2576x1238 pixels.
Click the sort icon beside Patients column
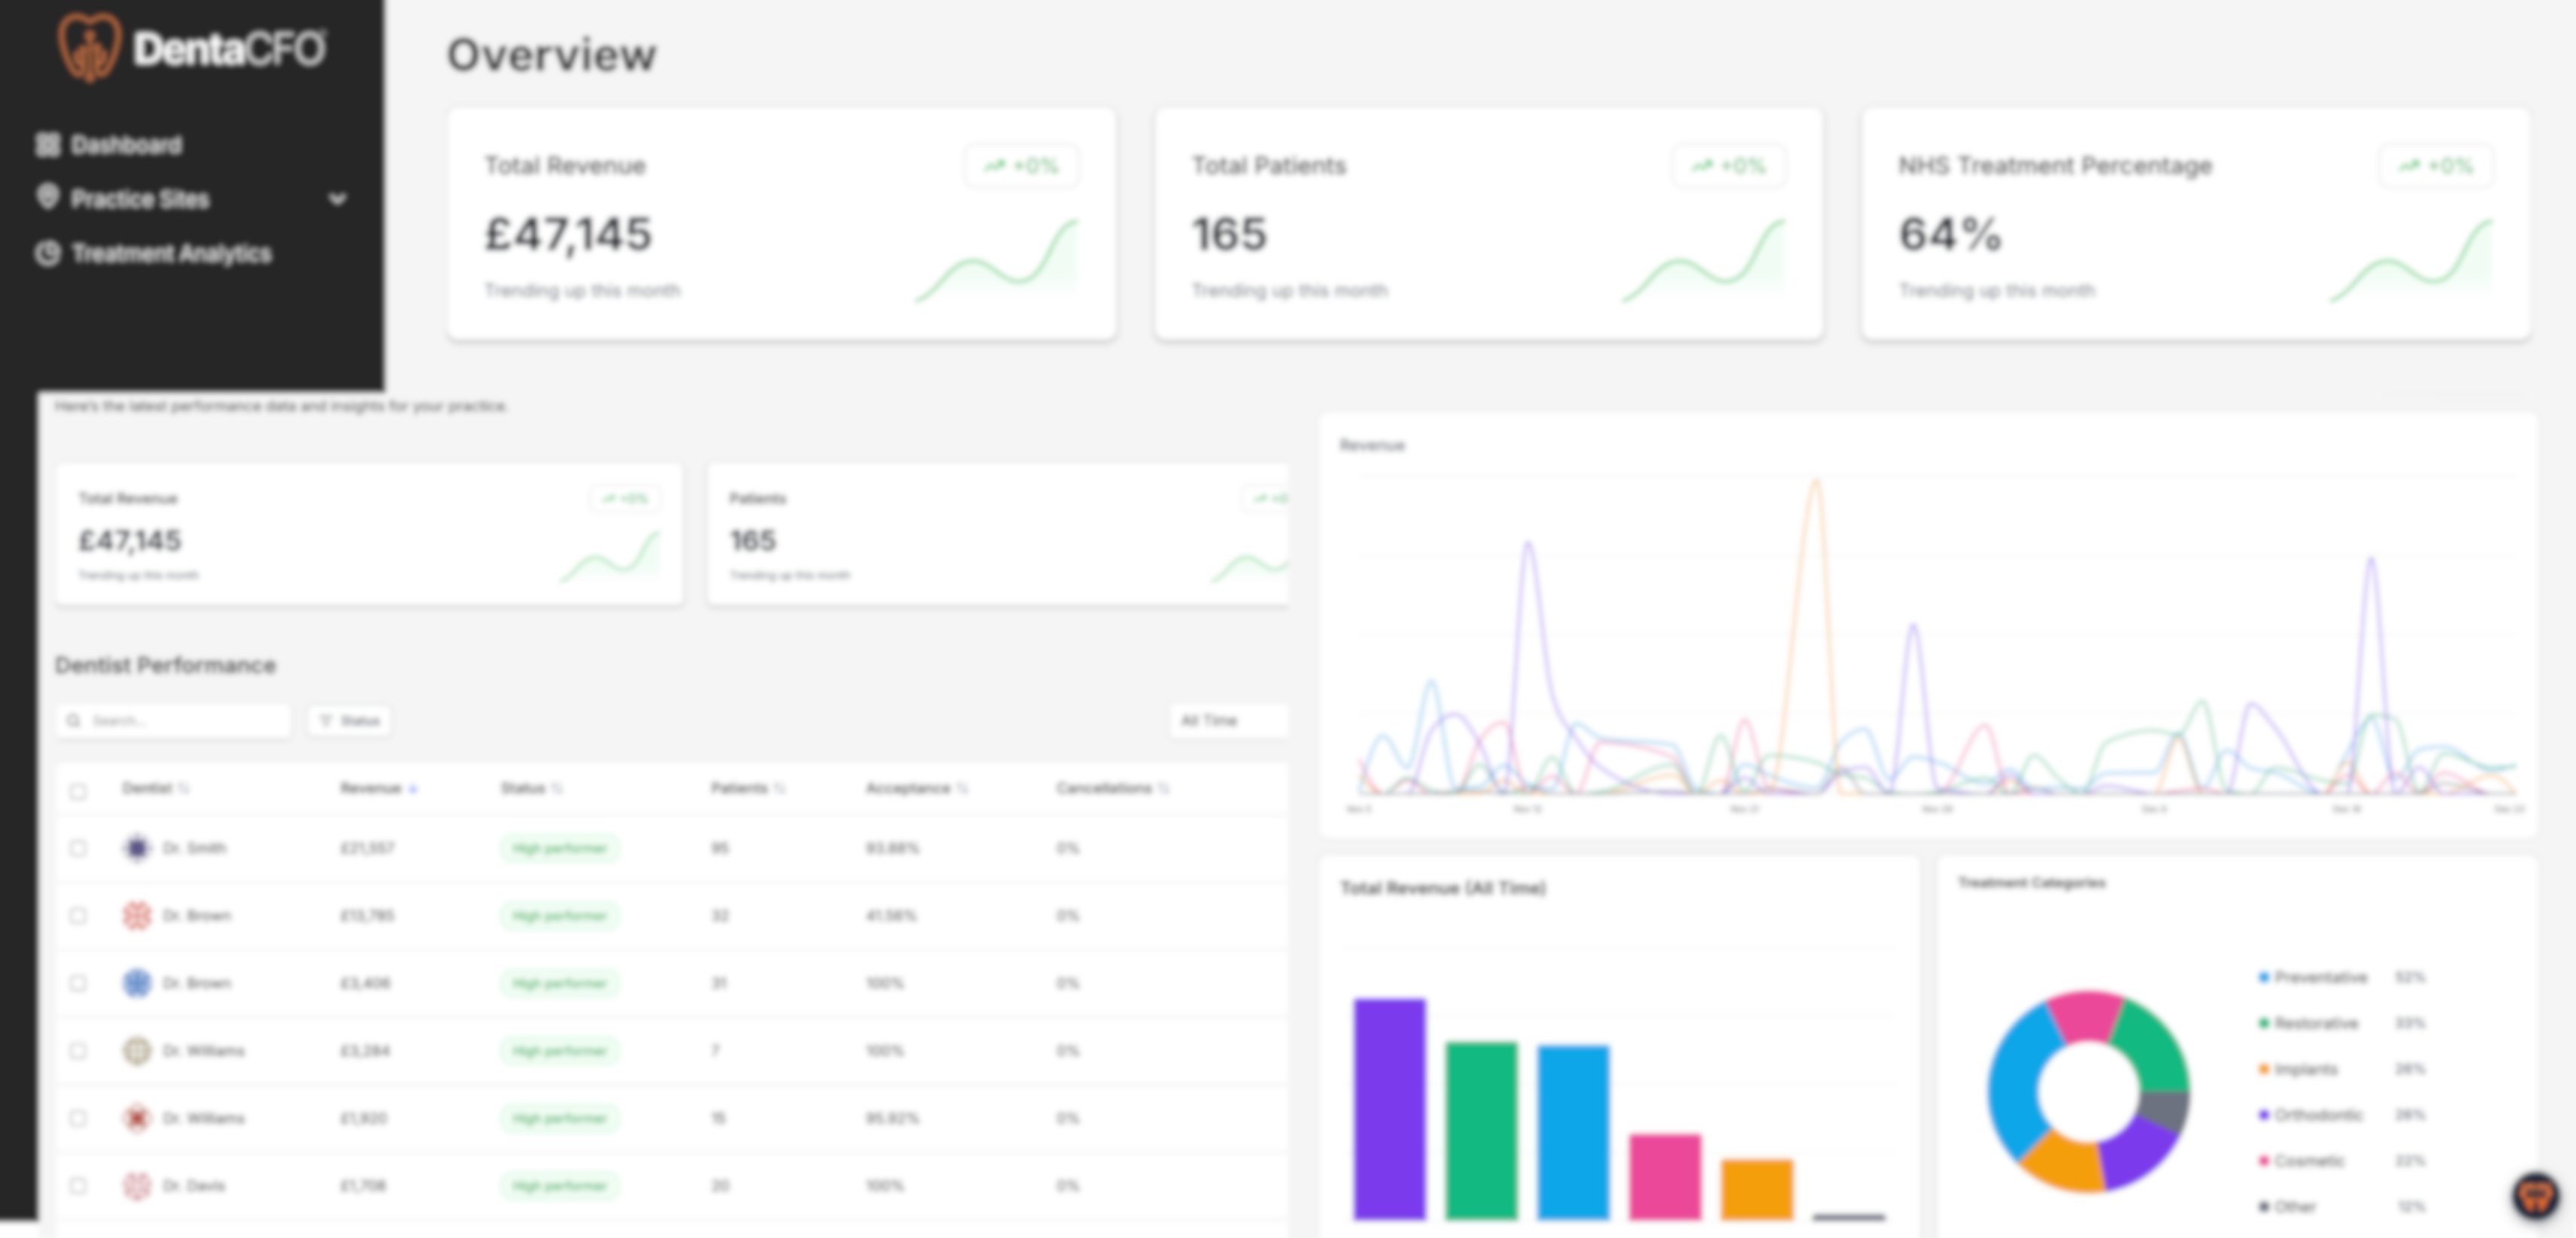click(x=779, y=789)
